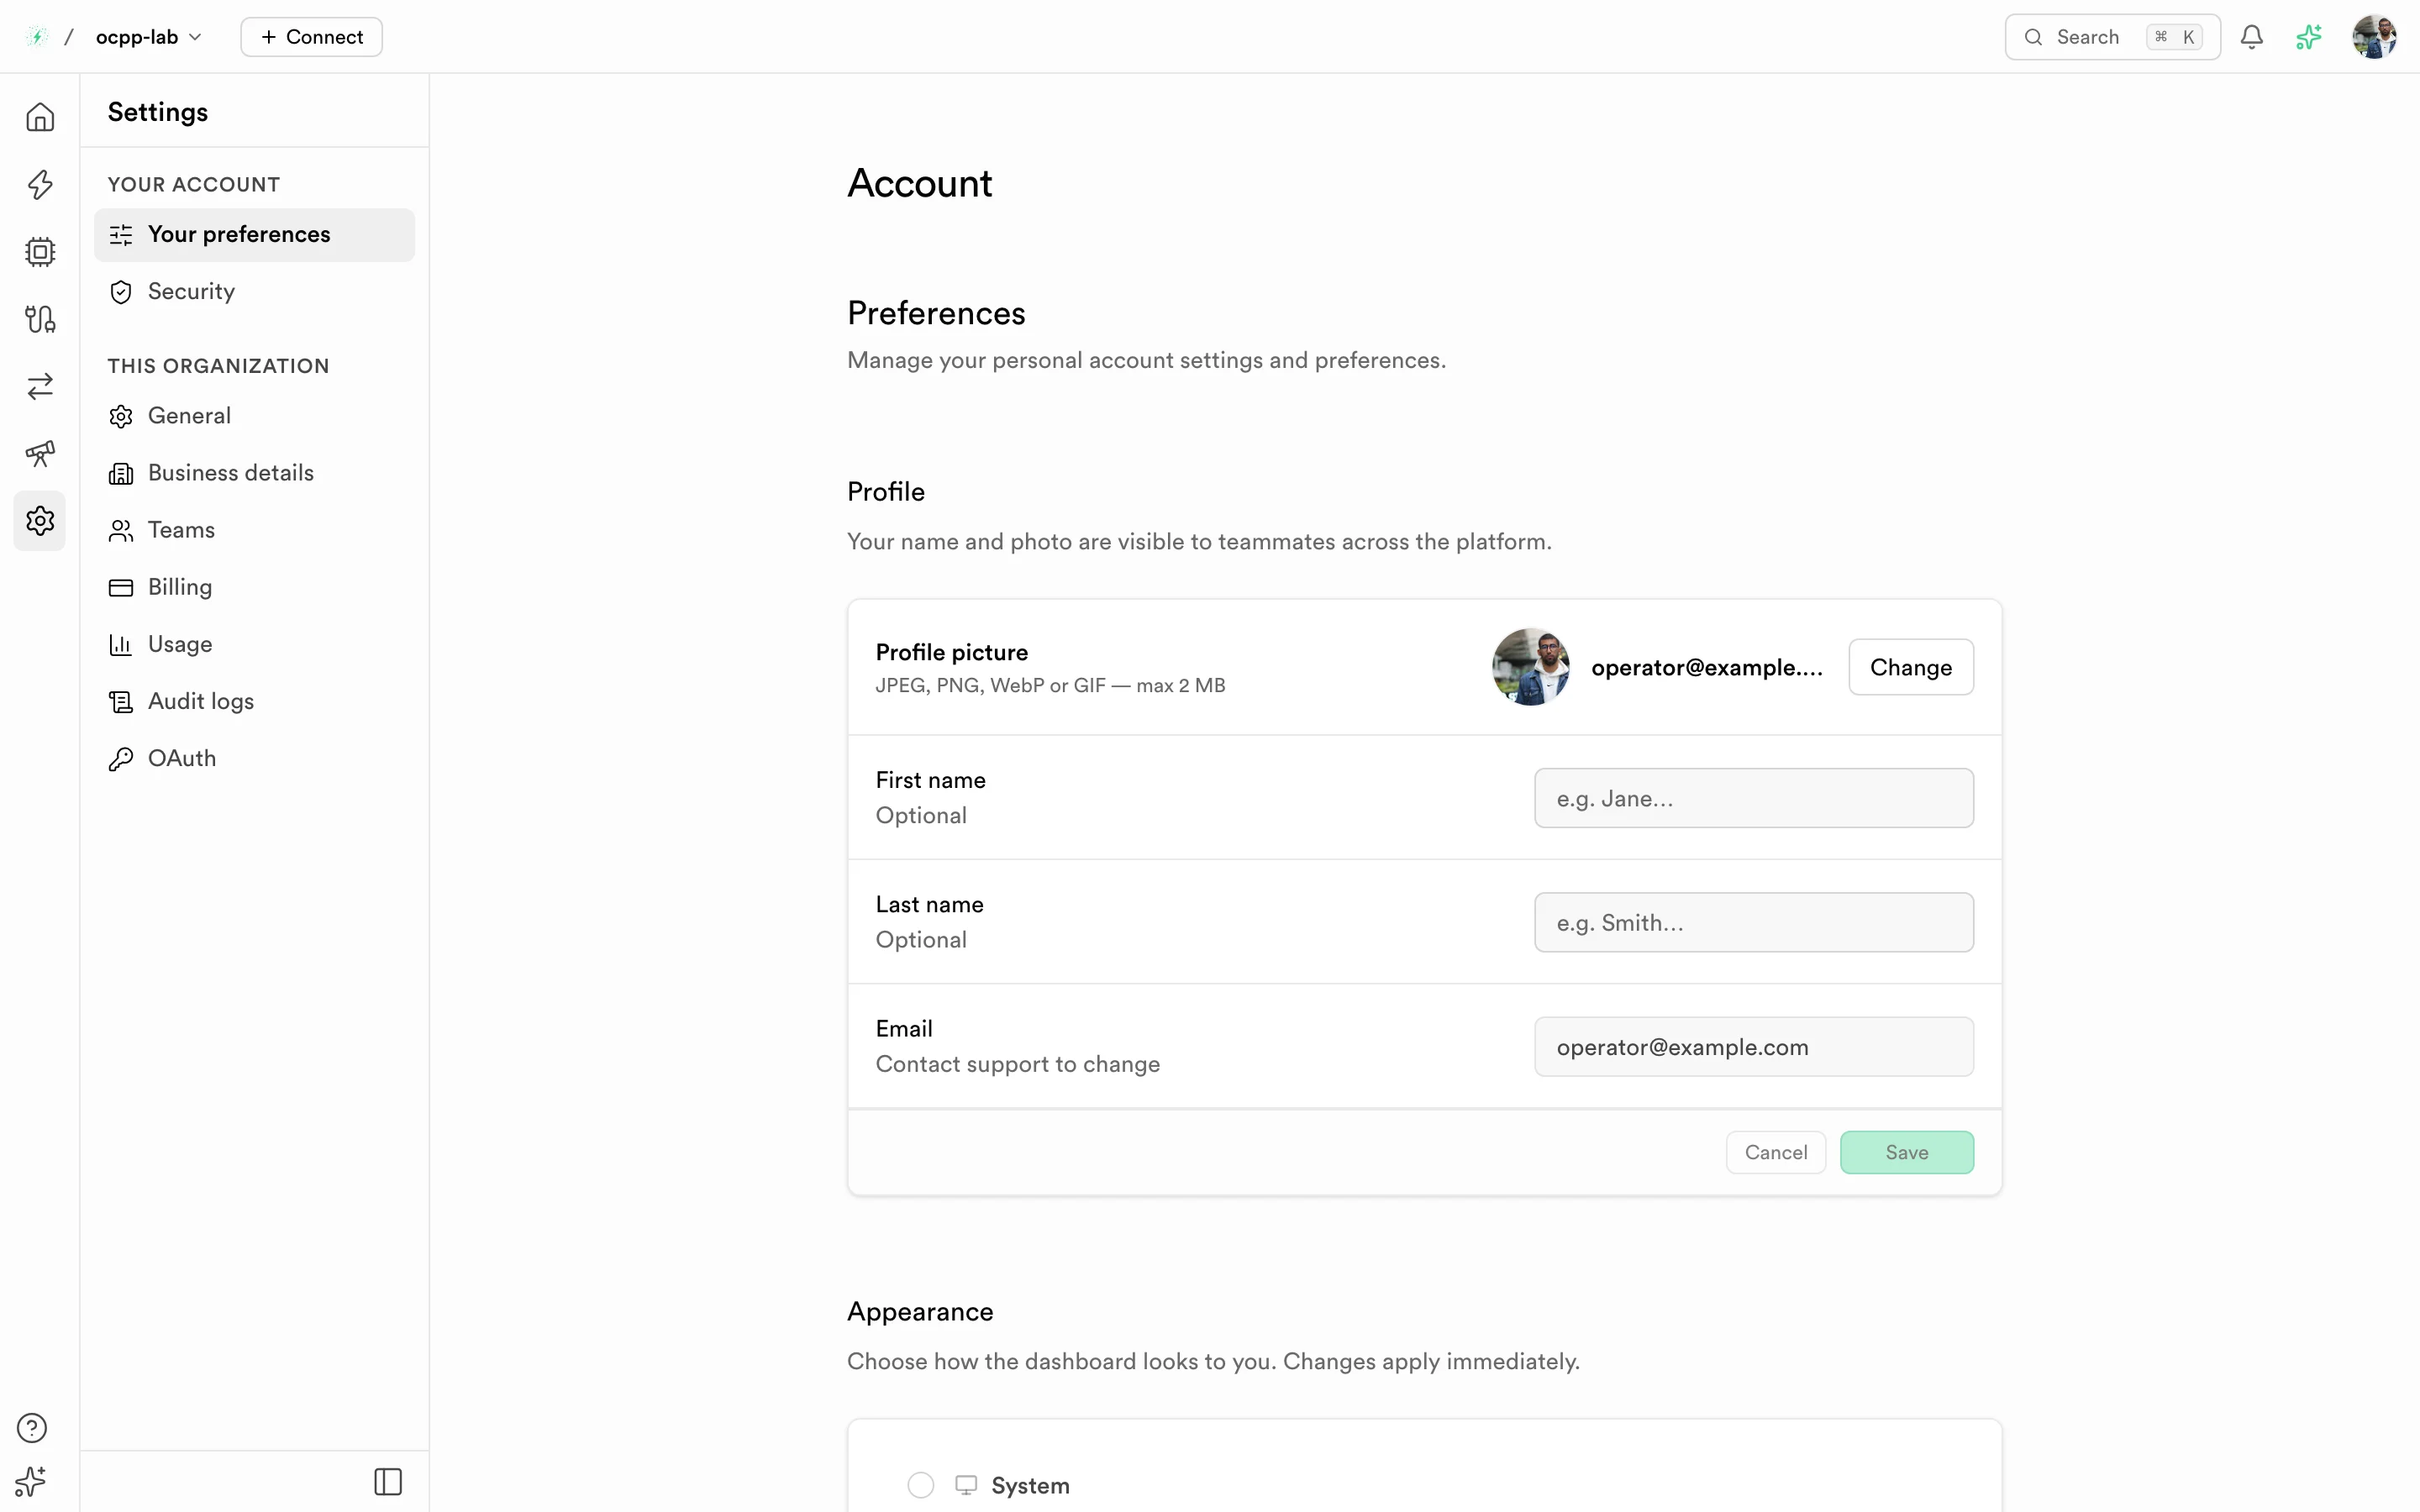Click the 'THIS ORGANIZATION' section heading

(218, 366)
